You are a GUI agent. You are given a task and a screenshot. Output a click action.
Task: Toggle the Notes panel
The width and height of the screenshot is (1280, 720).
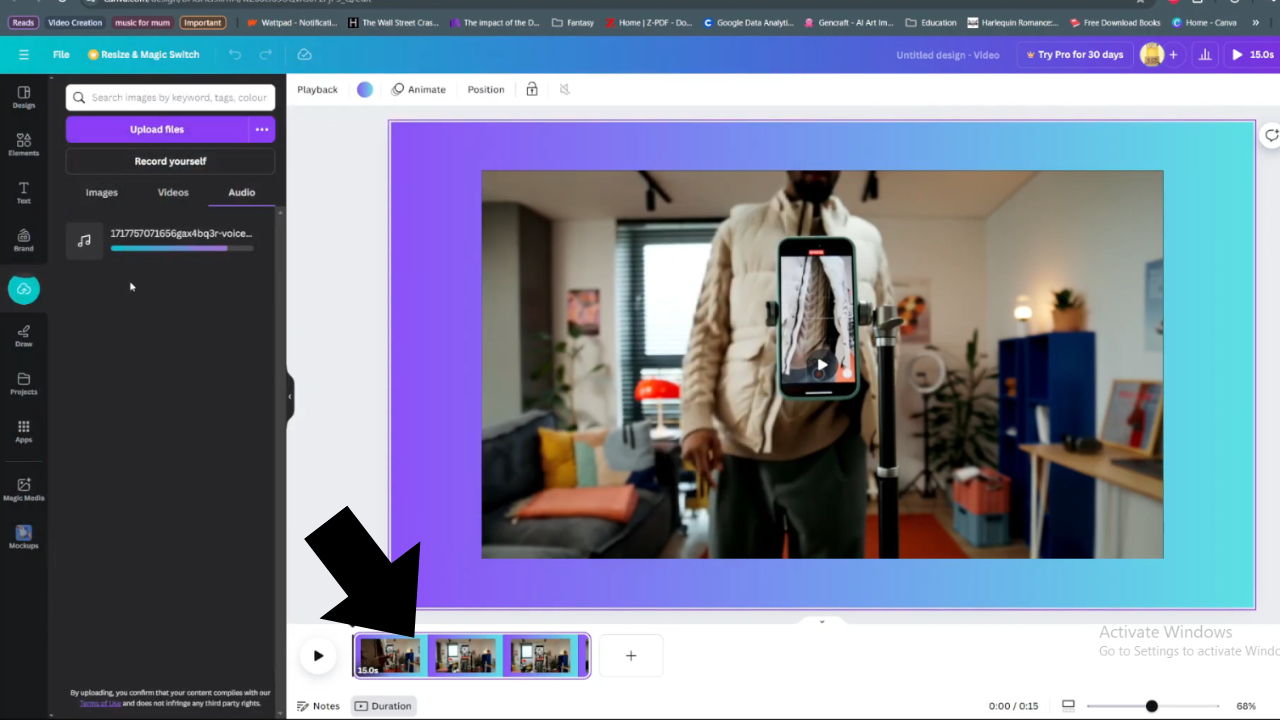(319, 706)
